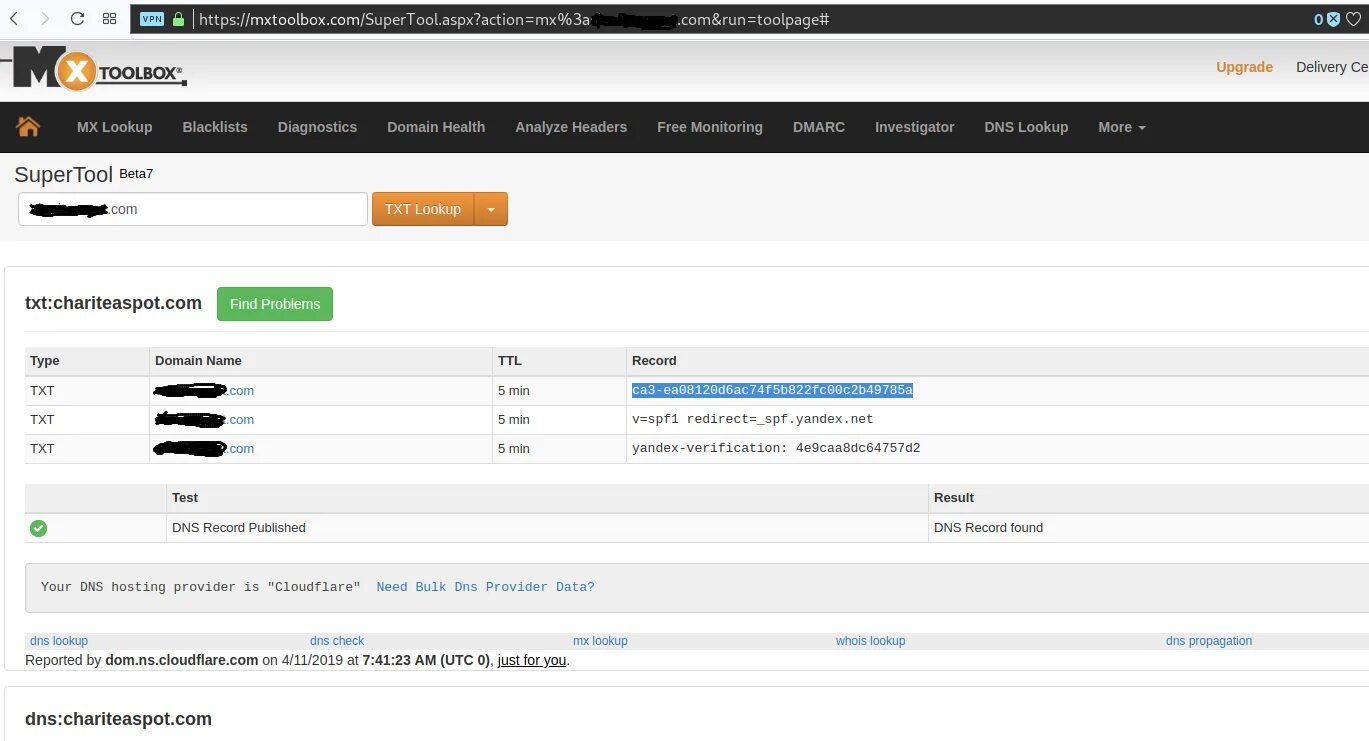This screenshot has width=1369, height=741.
Task: Click the dns lookup footer link
Action: 59,641
